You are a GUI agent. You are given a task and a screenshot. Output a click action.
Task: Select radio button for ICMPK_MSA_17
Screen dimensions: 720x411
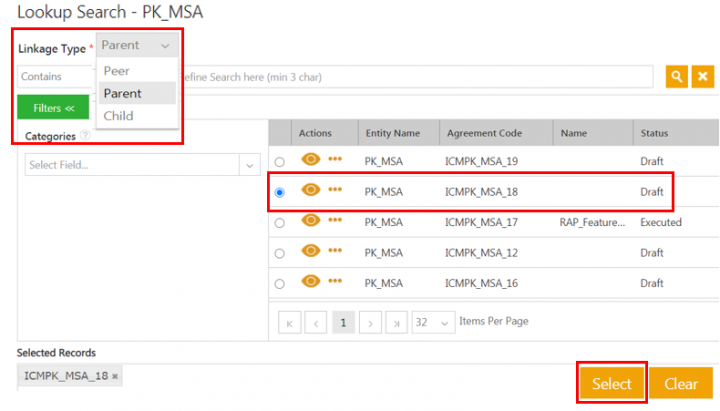pyautogui.click(x=279, y=223)
